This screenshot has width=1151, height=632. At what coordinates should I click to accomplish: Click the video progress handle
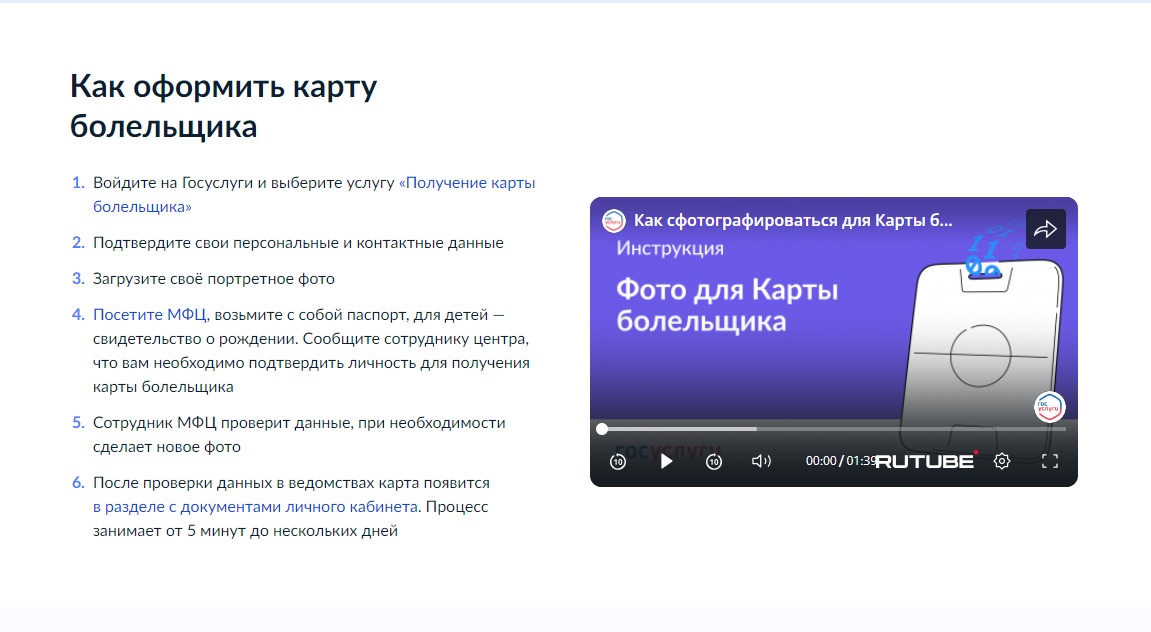602,429
